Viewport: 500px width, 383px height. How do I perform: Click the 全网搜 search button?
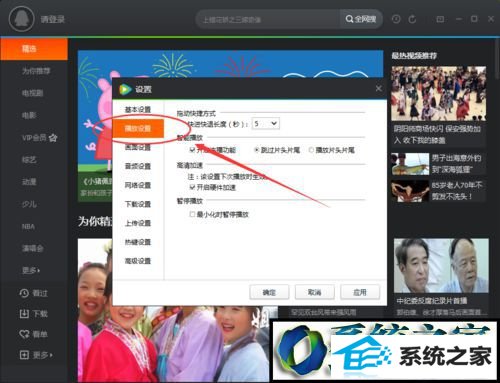click(x=361, y=19)
